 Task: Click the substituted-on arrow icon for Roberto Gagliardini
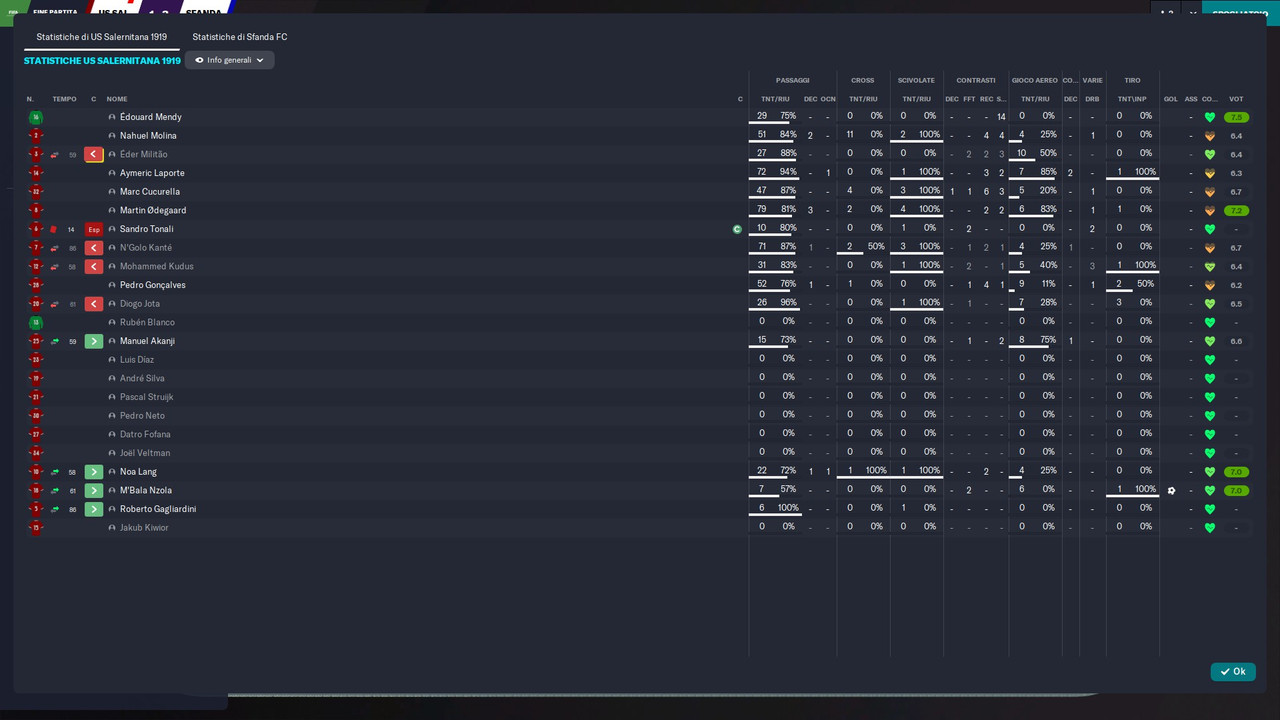[x=94, y=509]
